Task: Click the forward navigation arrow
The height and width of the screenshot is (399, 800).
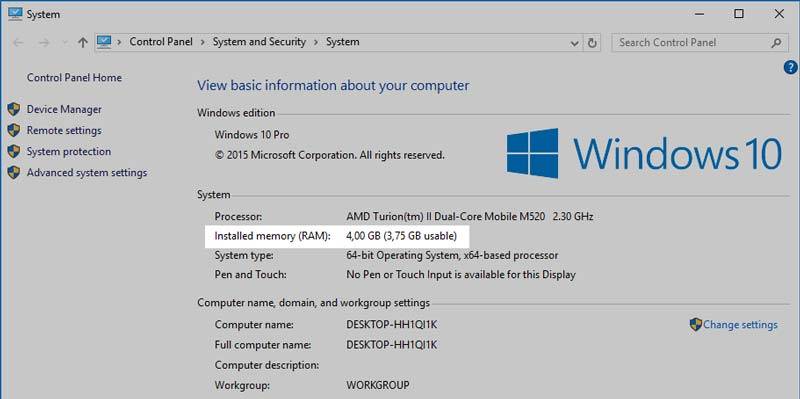Action: (44, 43)
